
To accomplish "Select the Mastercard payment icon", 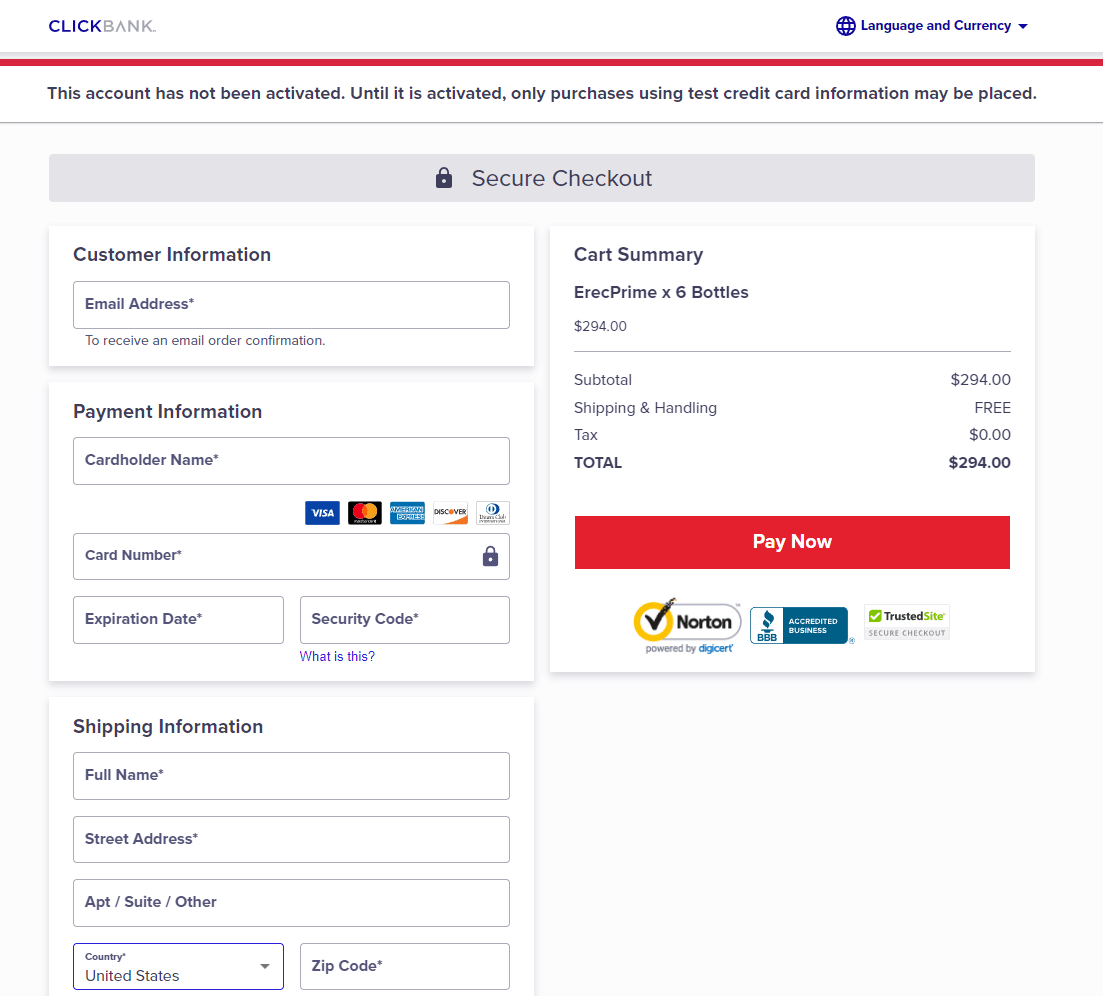I will pyautogui.click(x=364, y=512).
